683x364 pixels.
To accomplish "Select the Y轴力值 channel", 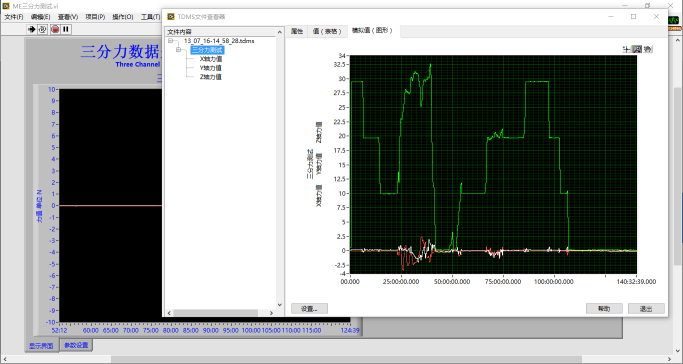I will (211, 68).
